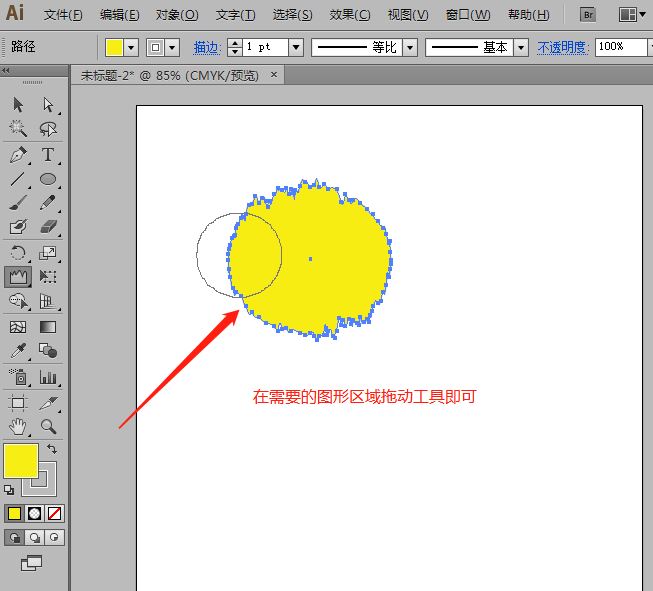Viewport: 653px width, 591px height.
Task: Set paint mode to Color
Action: tap(14, 513)
